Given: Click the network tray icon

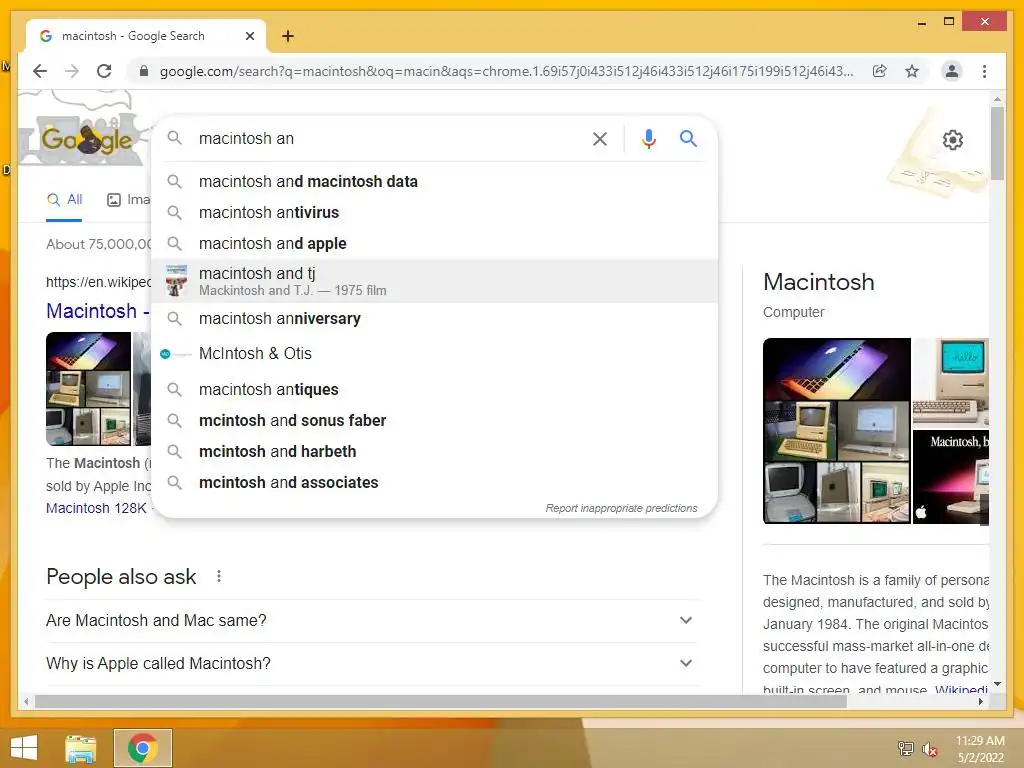Looking at the screenshot, I should click(x=905, y=748).
